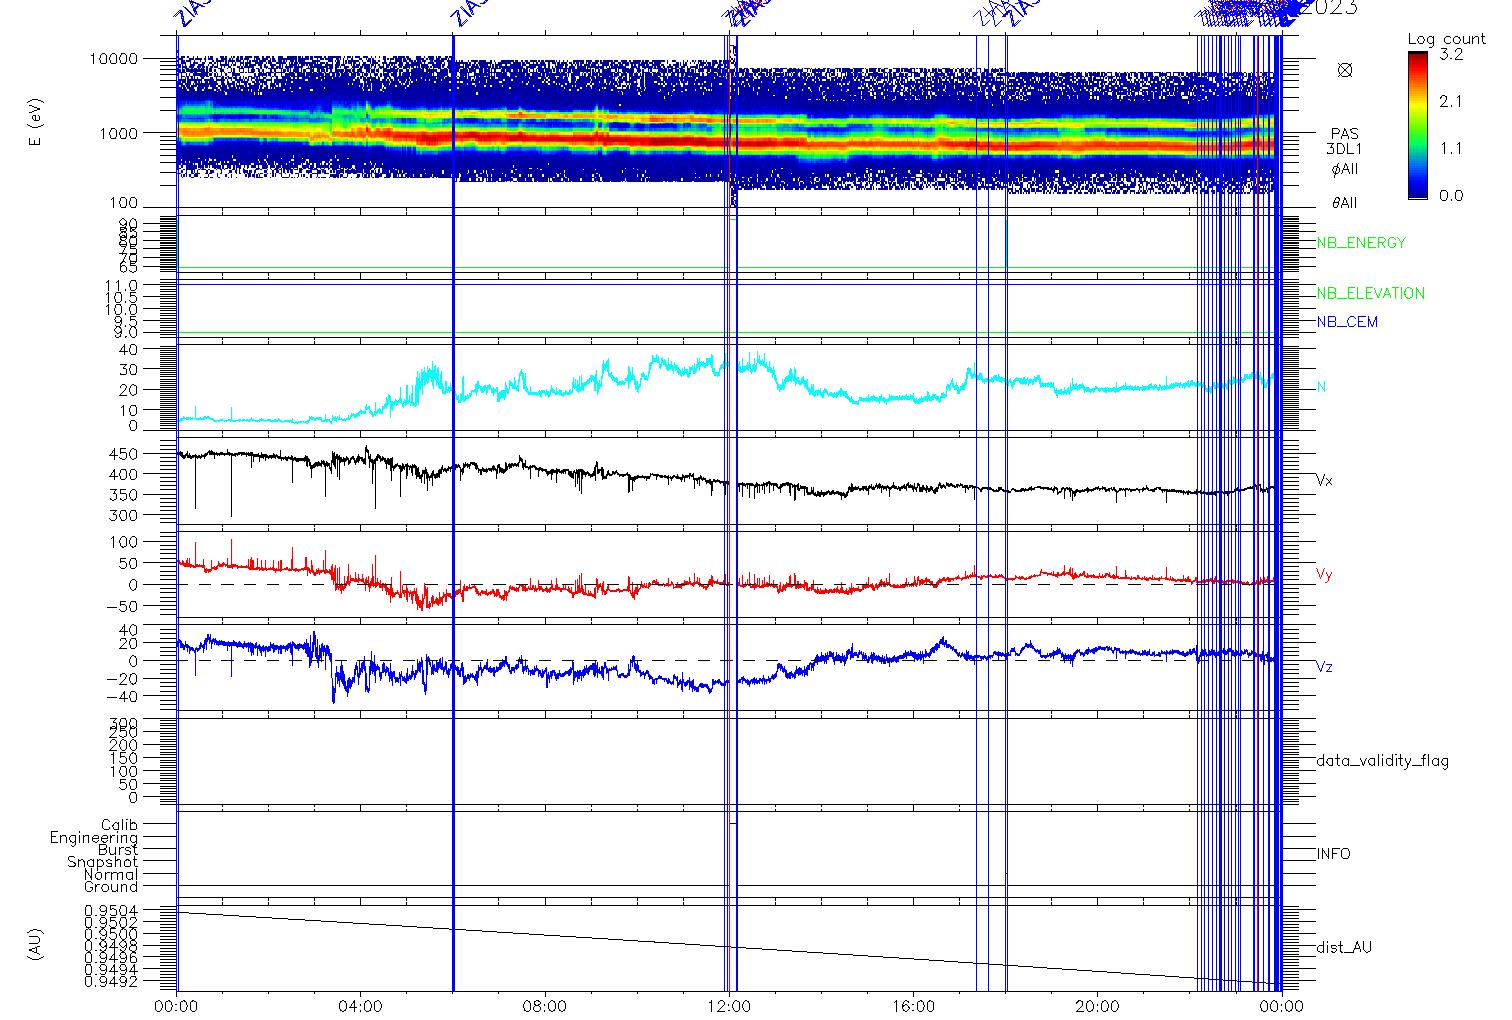Click the 300 tick on the Vx axis
This screenshot has width=1512, height=1020.
(x=124, y=516)
